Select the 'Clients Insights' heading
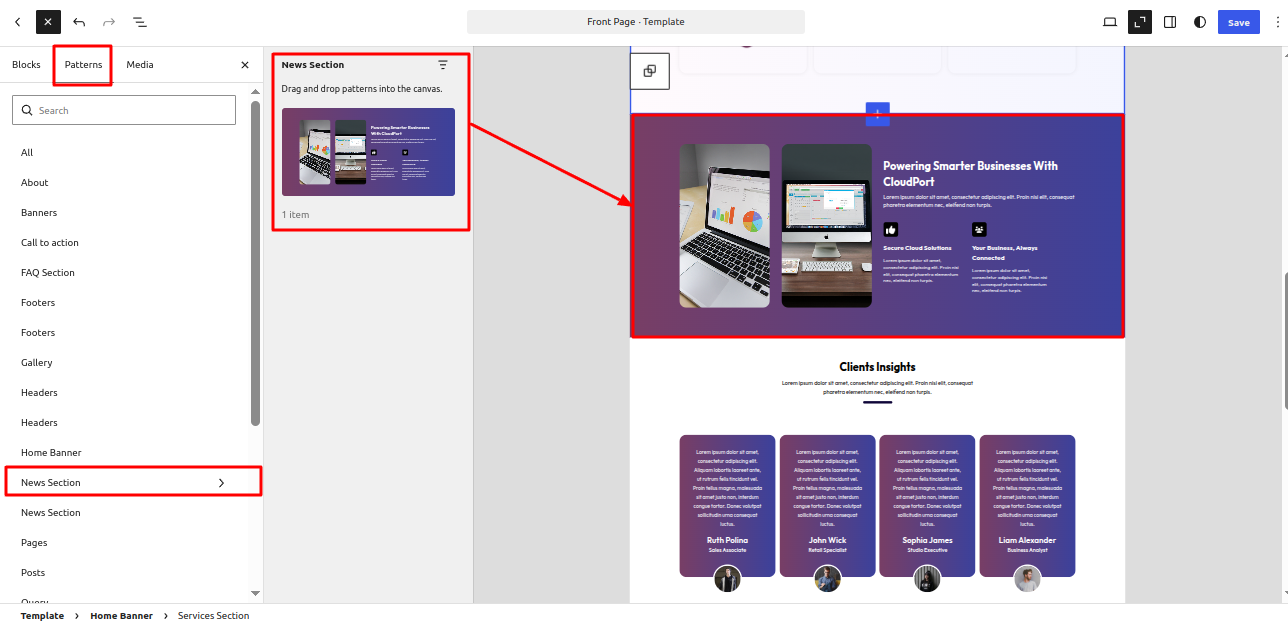This screenshot has height=628, width=1288. (877, 367)
